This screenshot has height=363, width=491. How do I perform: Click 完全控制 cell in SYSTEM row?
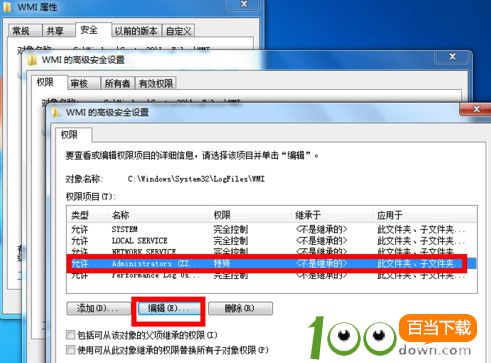click(x=230, y=229)
